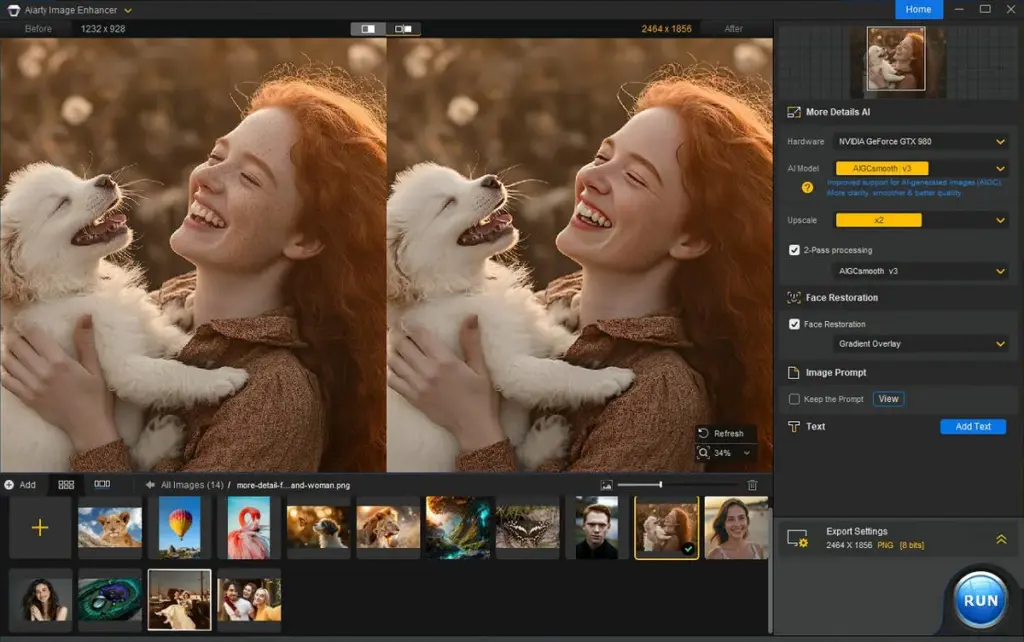The width and height of the screenshot is (1024, 642).
Task: Click the Aiarty Image Enhancer logo icon
Action: pos(13,10)
